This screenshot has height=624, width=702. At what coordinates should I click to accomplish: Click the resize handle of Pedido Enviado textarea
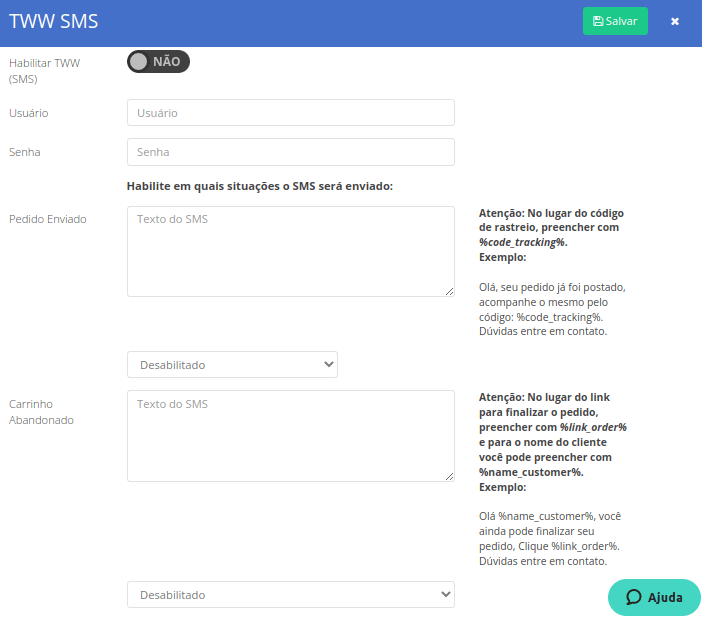coord(449,291)
